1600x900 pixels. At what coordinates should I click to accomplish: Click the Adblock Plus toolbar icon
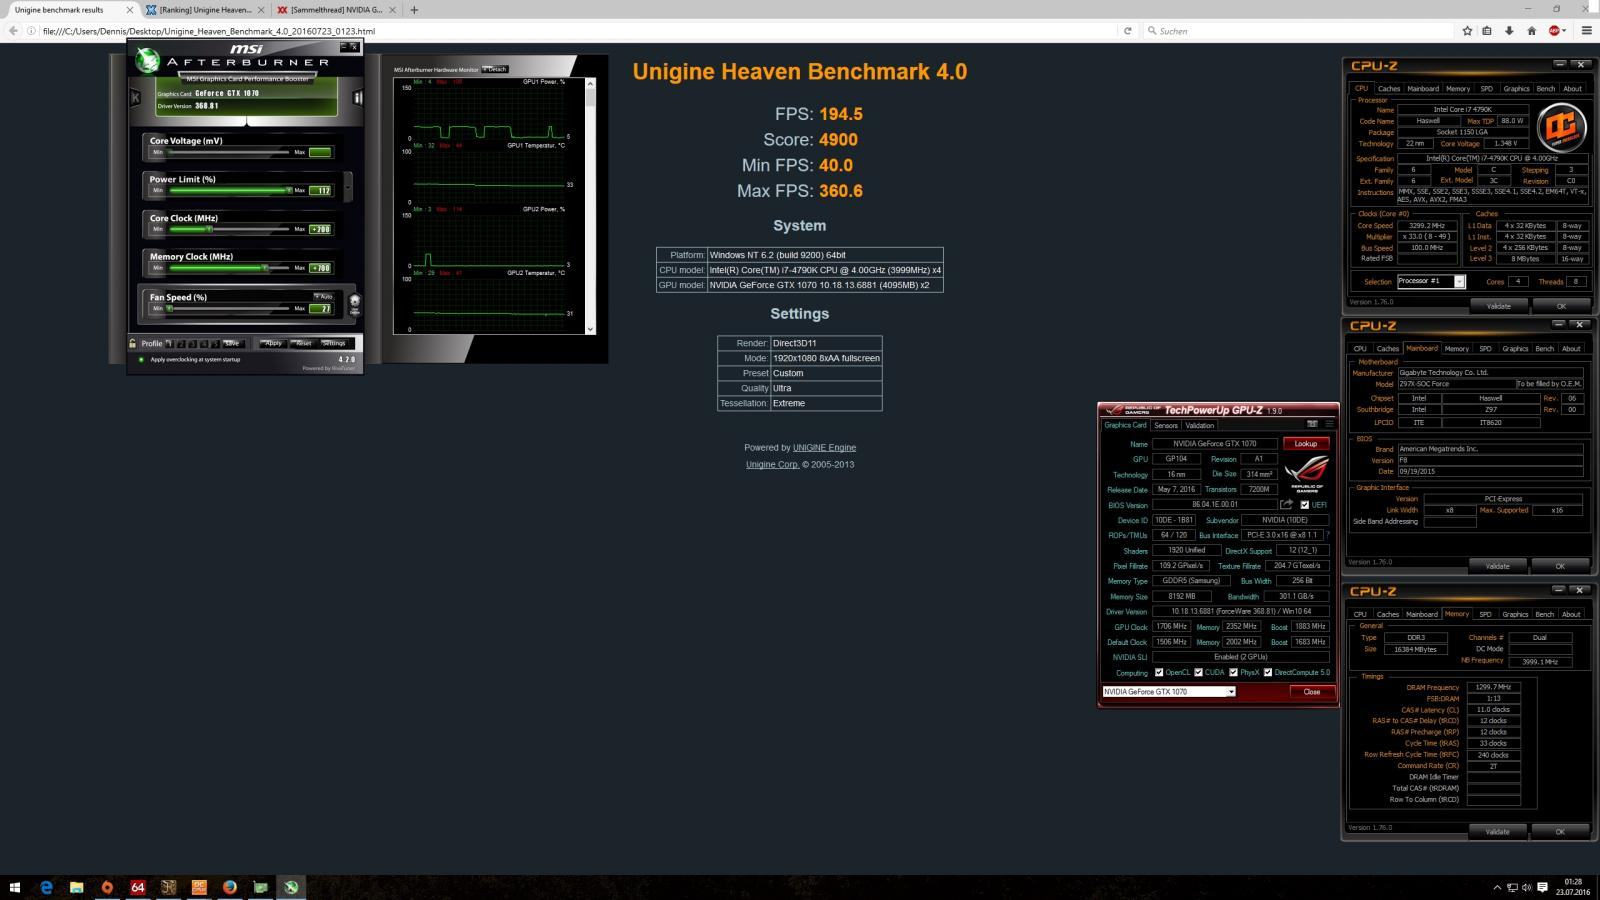pos(1555,31)
